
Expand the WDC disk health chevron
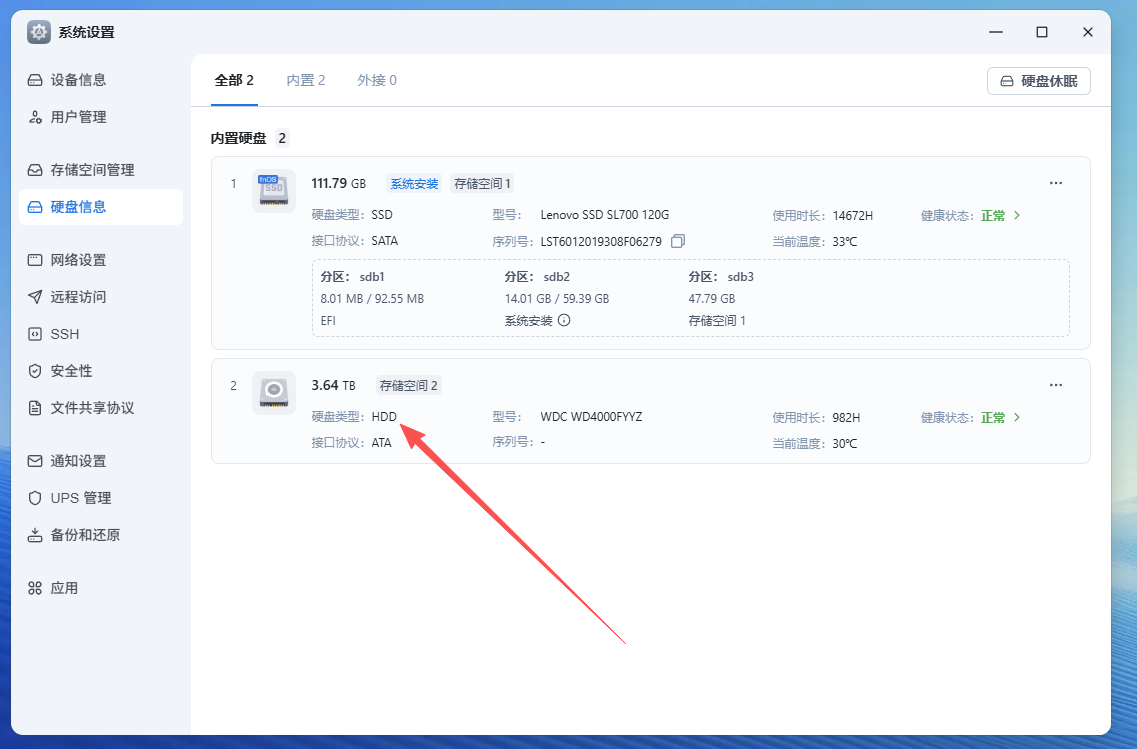[x=1017, y=417]
